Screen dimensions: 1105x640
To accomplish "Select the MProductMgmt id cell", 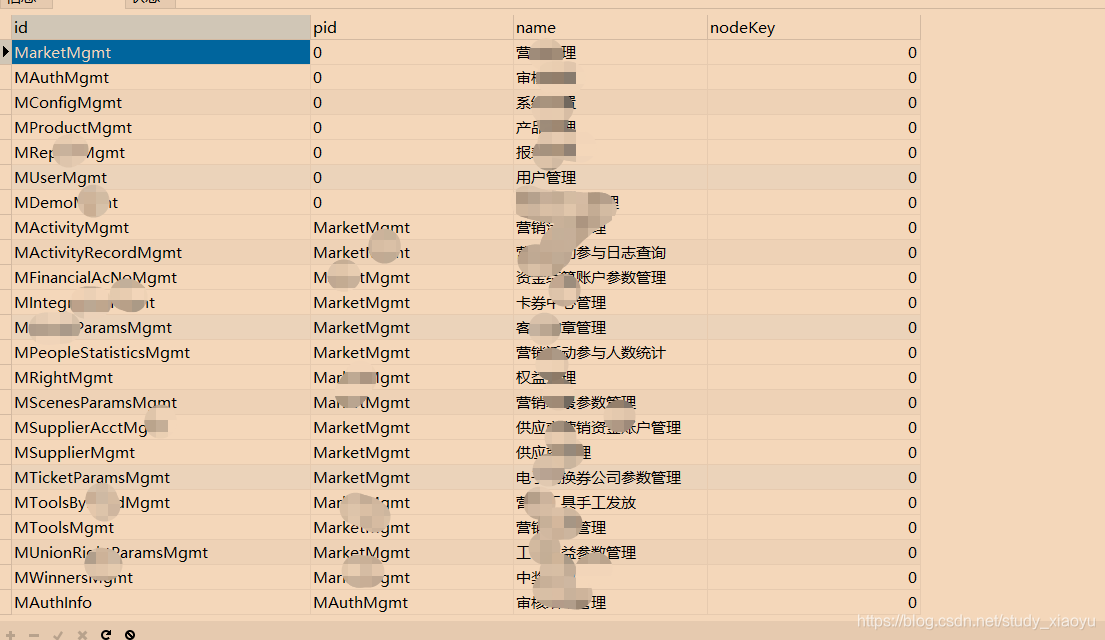I will [161, 128].
